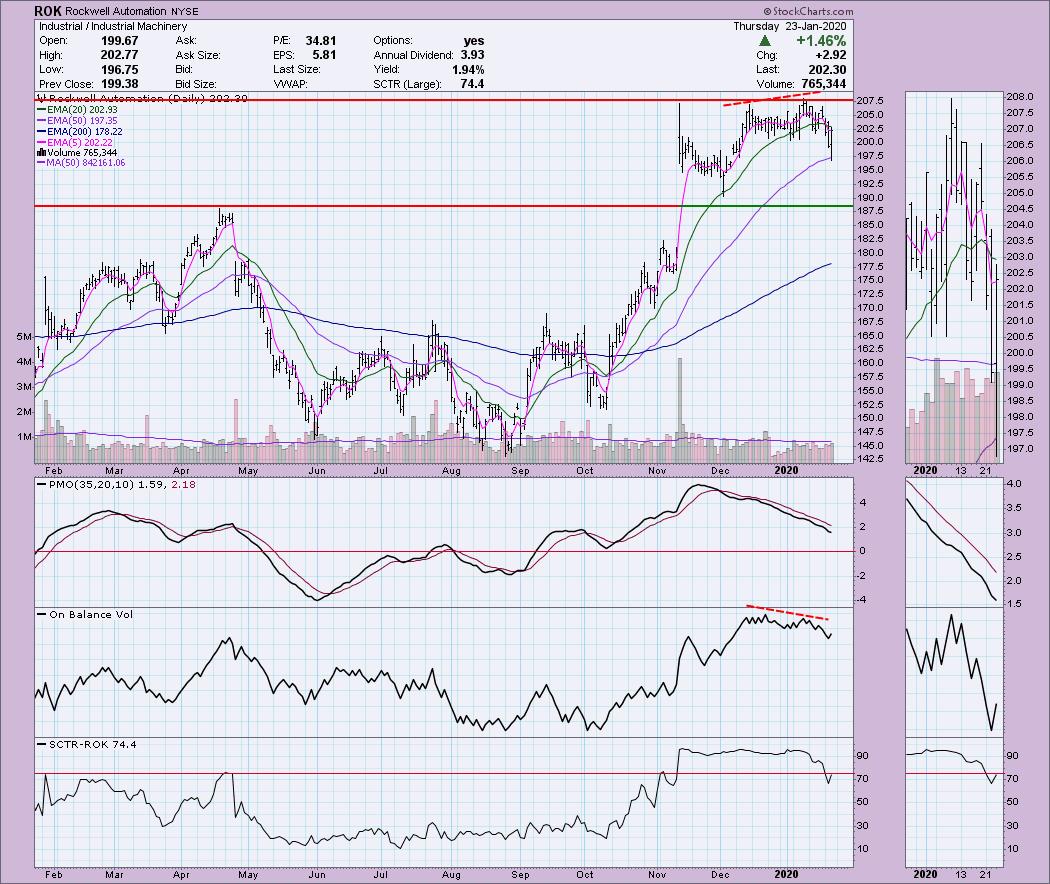This screenshot has height=884, width=1050.
Task: Click the red dashed divergence line on On Balance Vol
Action: coord(788,612)
